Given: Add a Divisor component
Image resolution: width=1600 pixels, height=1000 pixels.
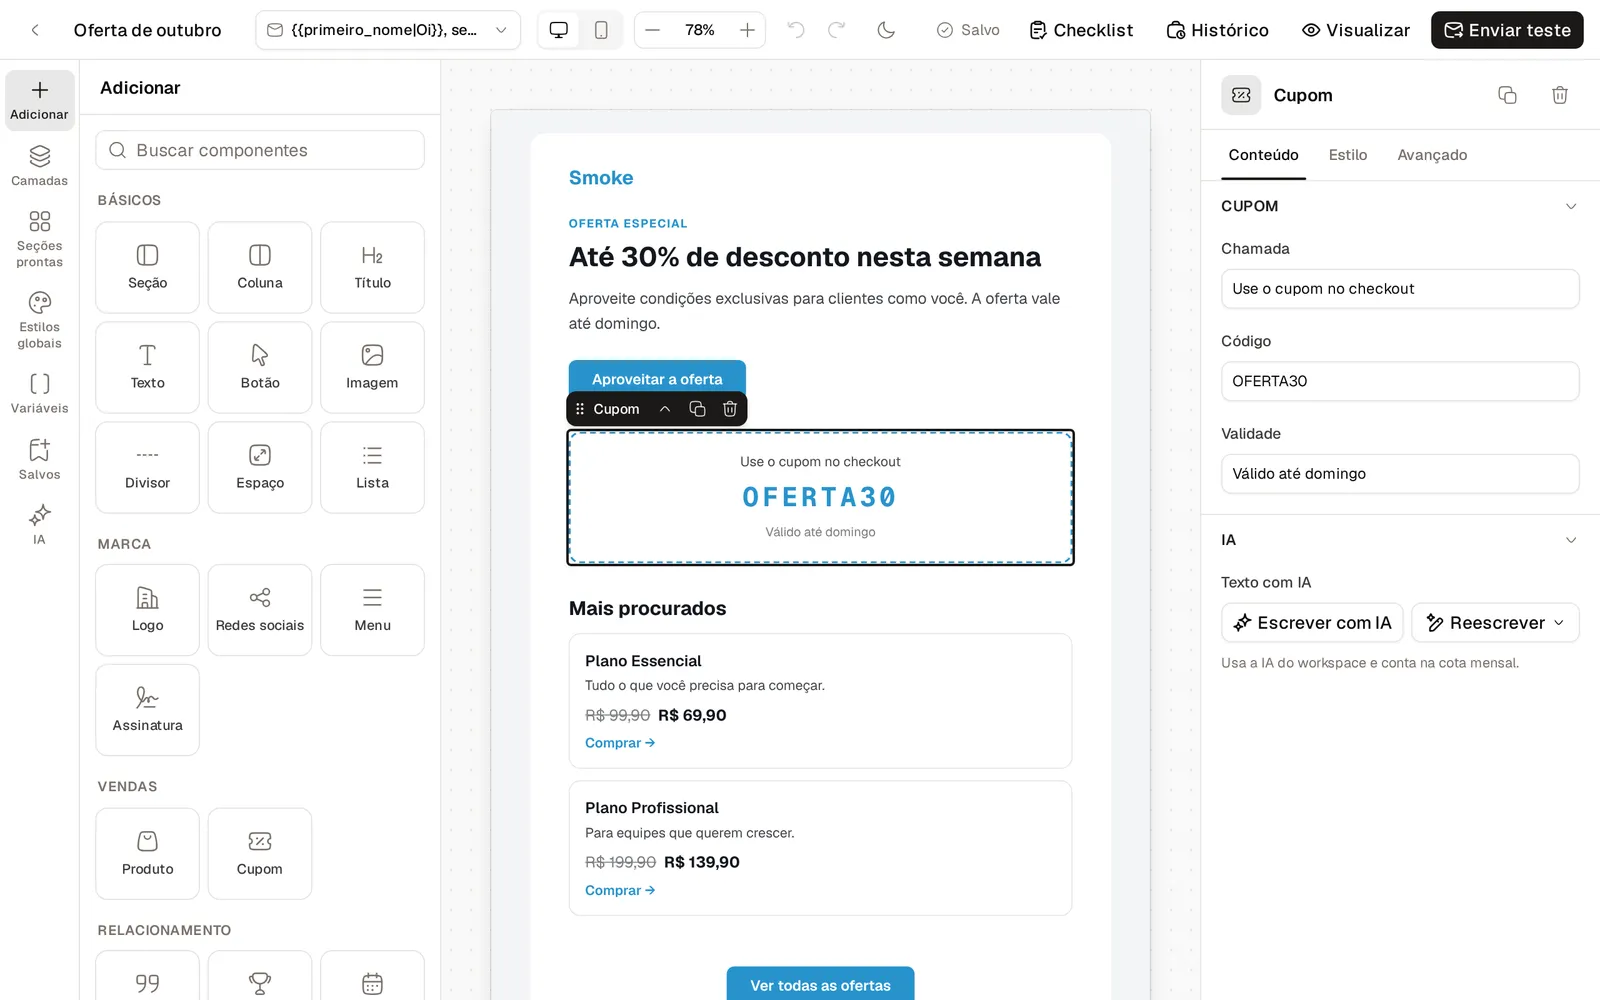Looking at the screenshot, I should pyautogui.click(x=148, y=467).
